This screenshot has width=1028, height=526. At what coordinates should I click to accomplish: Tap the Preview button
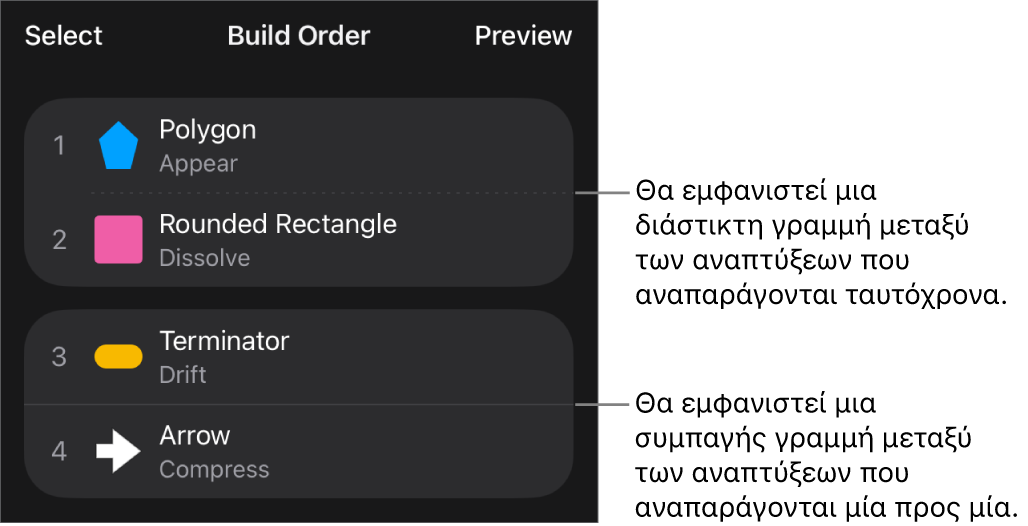click(523, 36)
